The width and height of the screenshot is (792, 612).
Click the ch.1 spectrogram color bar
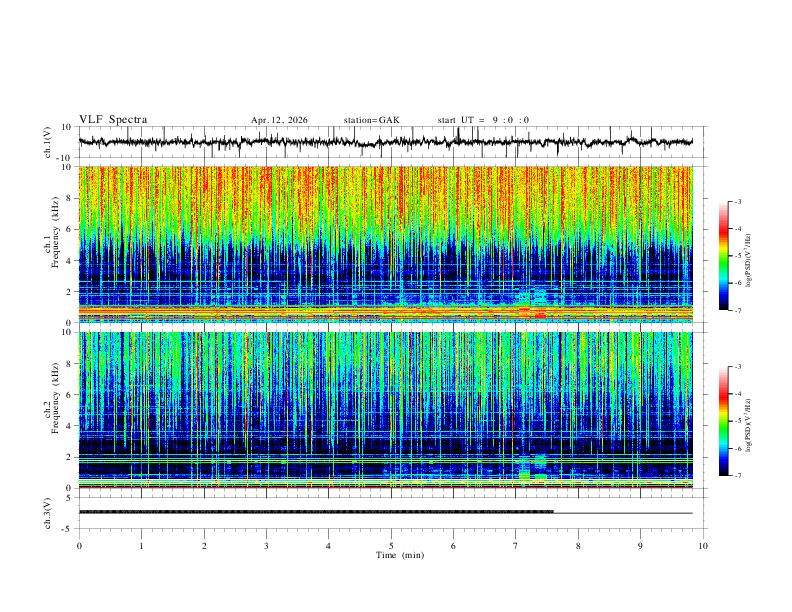click(x=723, y=256)
